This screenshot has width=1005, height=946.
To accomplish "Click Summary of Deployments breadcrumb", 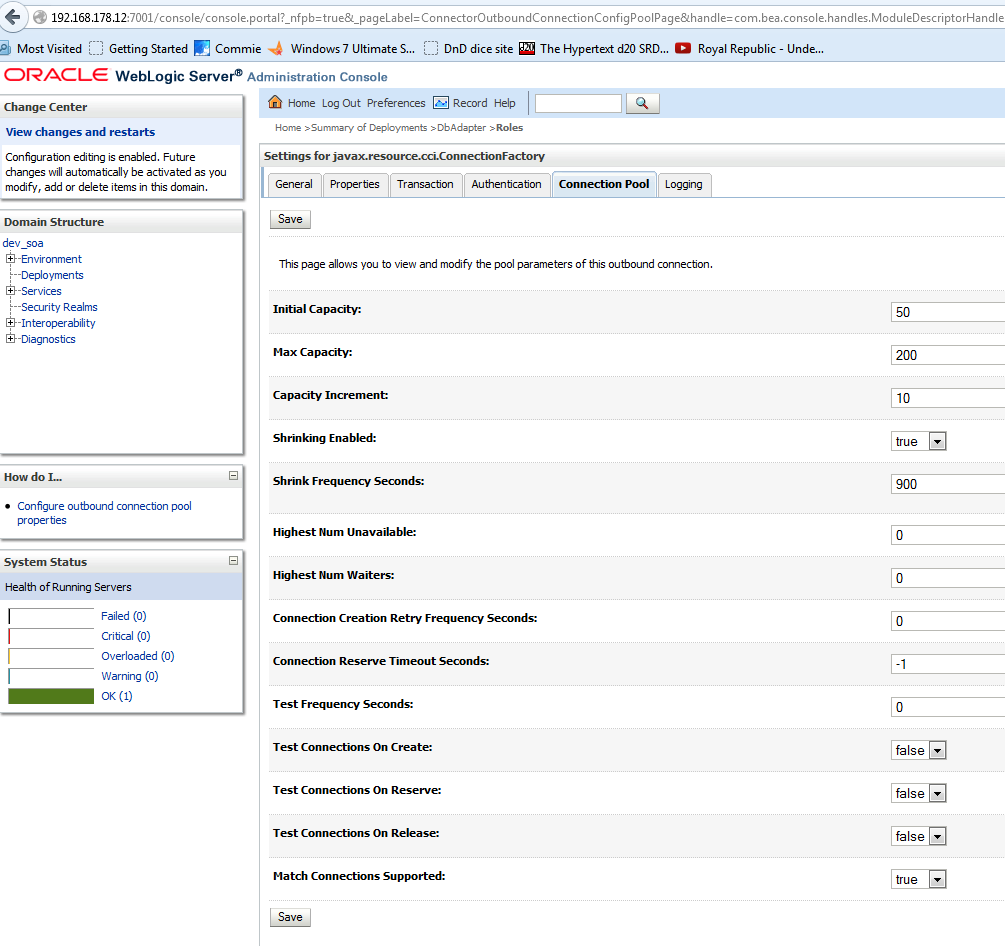I will 369,128.
